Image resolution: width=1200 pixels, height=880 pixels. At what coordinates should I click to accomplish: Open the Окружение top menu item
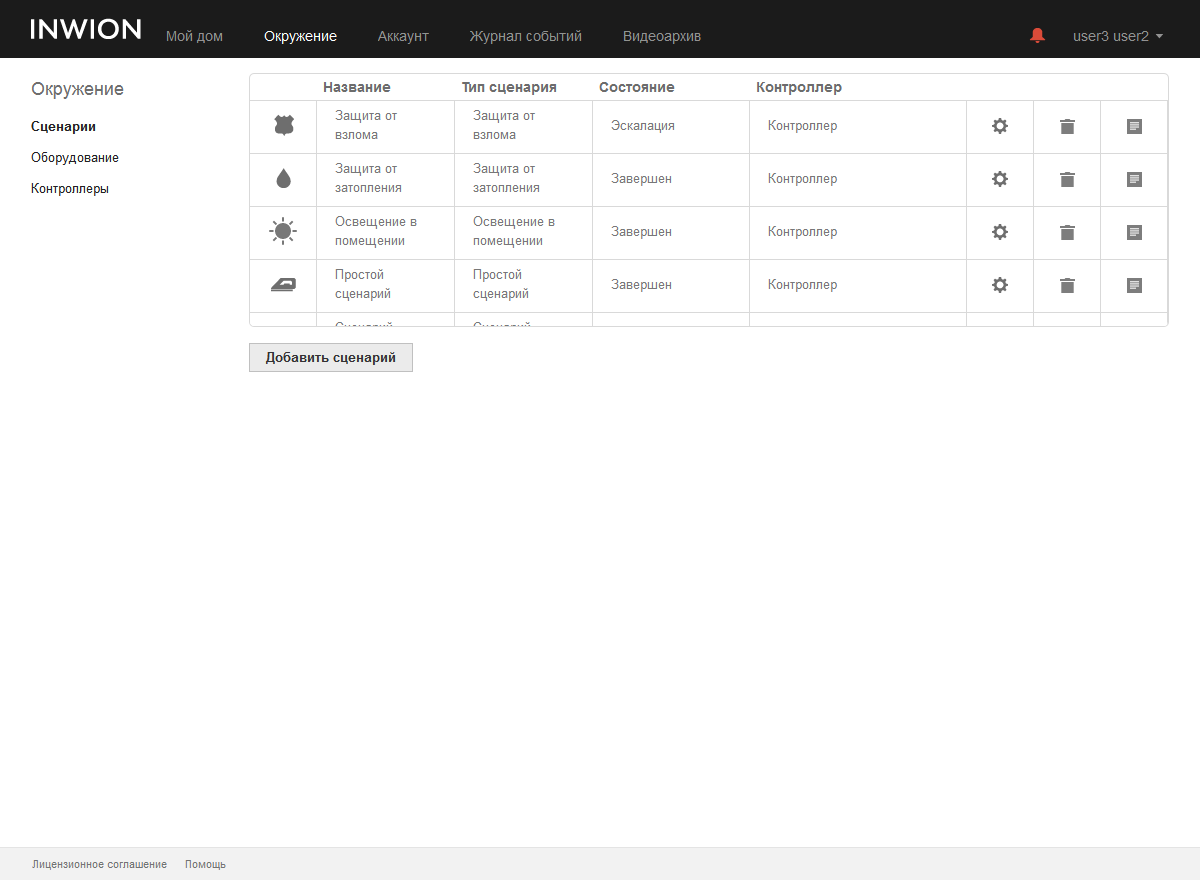click(x=300, y=36)
